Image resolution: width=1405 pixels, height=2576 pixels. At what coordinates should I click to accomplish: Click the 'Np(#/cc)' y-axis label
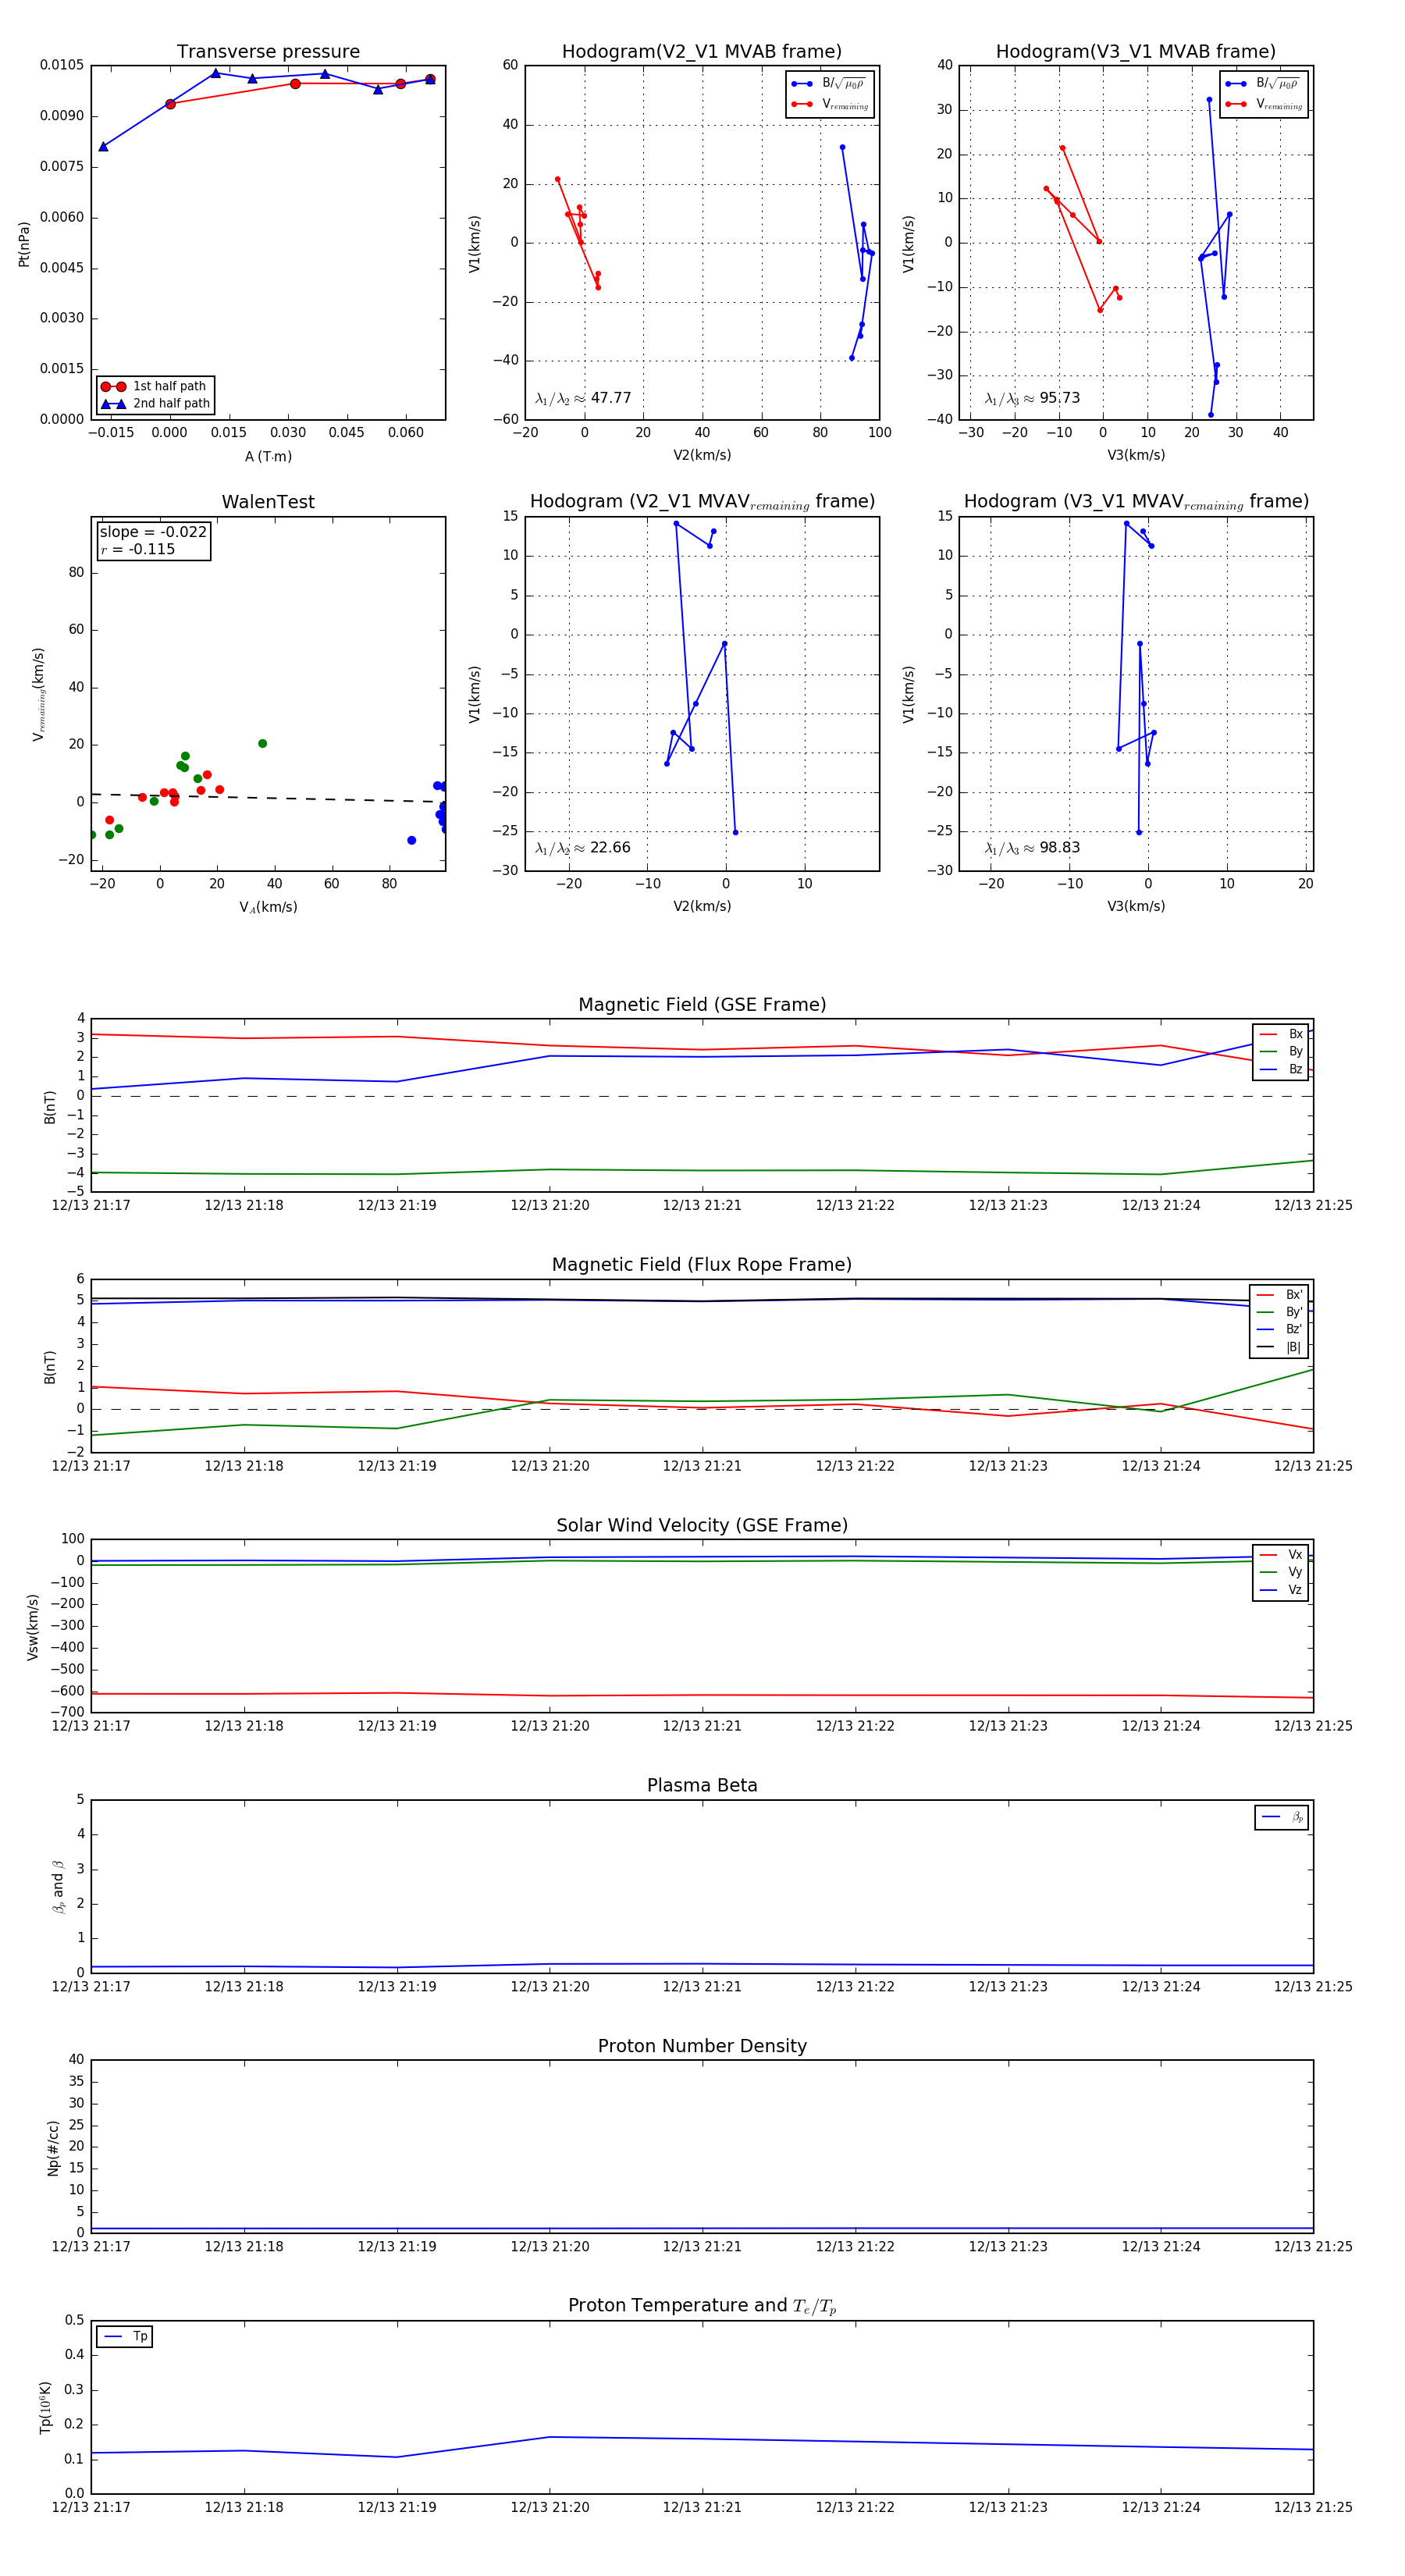click(x=53, y=2148)
